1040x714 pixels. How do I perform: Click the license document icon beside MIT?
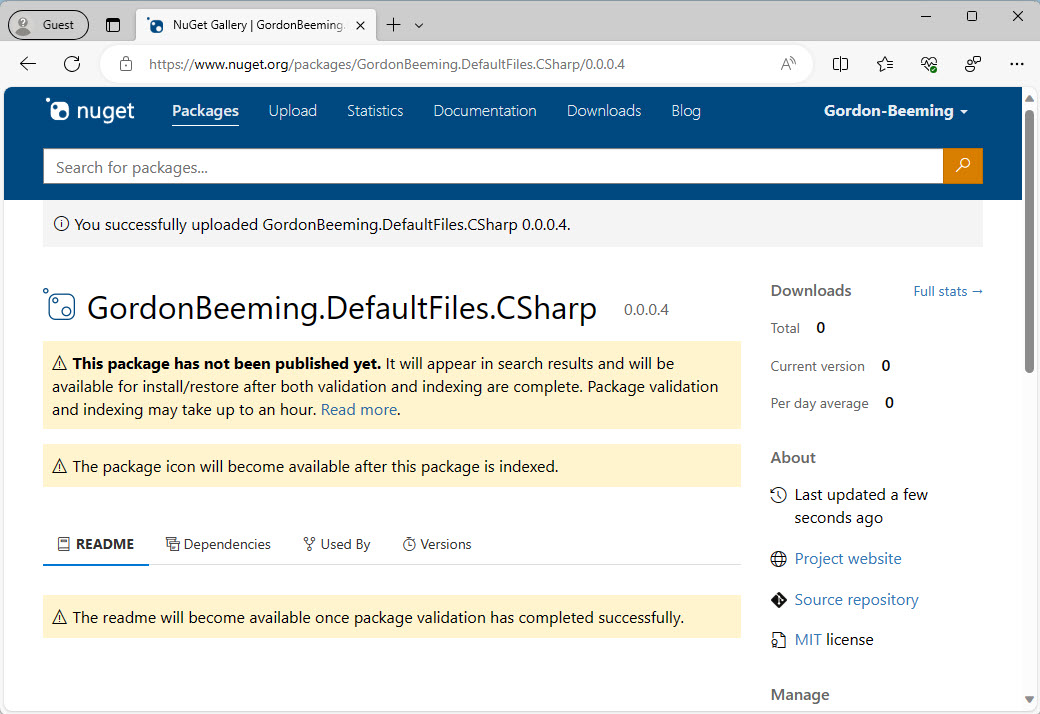coord(779,640)
